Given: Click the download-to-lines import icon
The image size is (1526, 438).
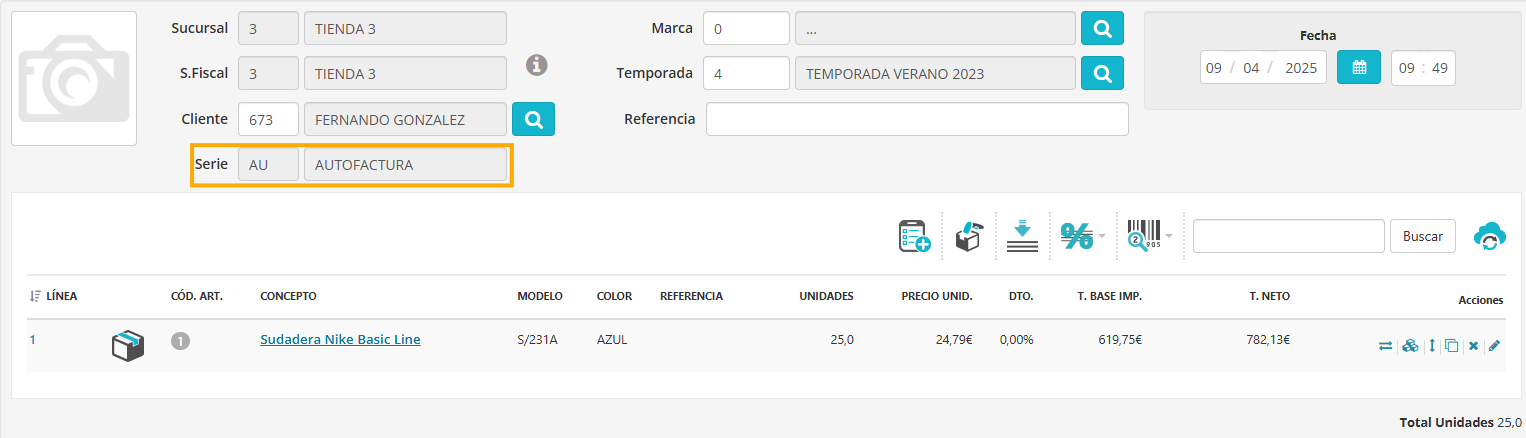Looking at the screenshot, I should click(1022, 236).
